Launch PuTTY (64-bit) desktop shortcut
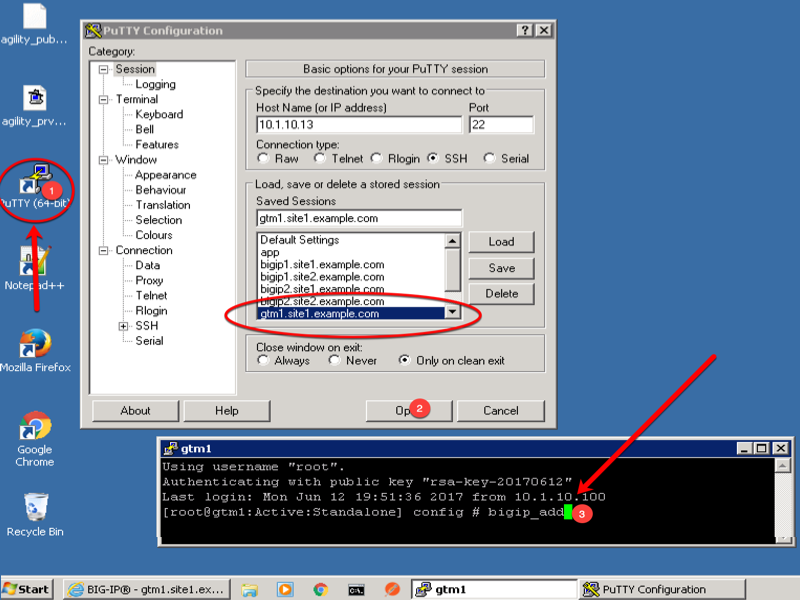 point(35,187)
